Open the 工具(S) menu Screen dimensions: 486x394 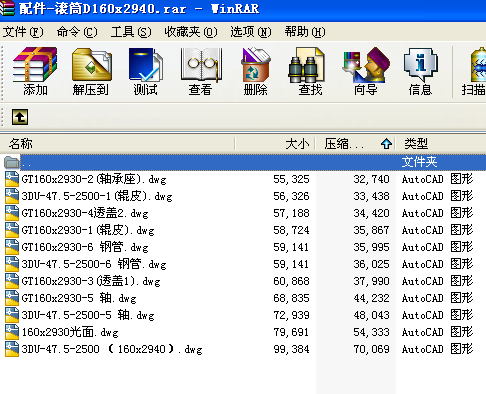tap(131, 32)
